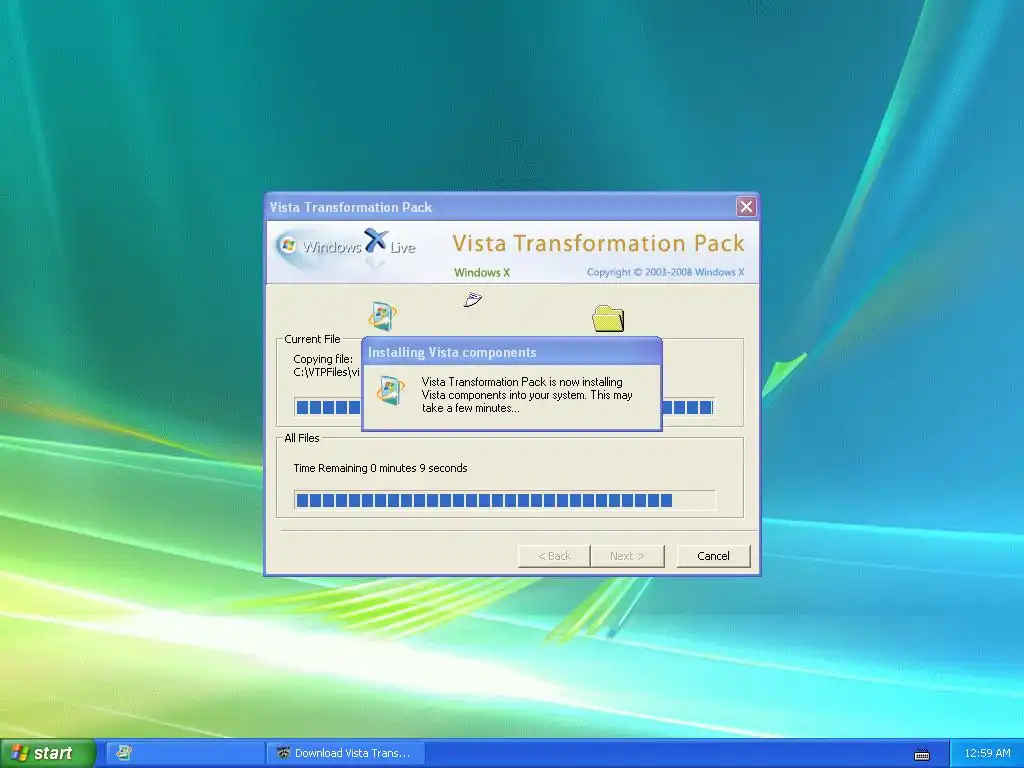The height and width of the screenshot is (768, 1024).
Task: Click the Vista Transformation Pack banner heading
Action: pyautogui.click(x=598, y=243)
